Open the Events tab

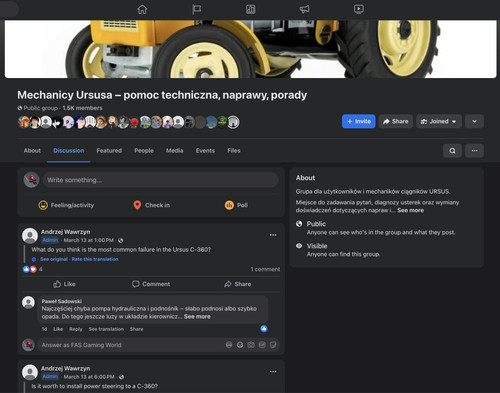pos(205,151)
